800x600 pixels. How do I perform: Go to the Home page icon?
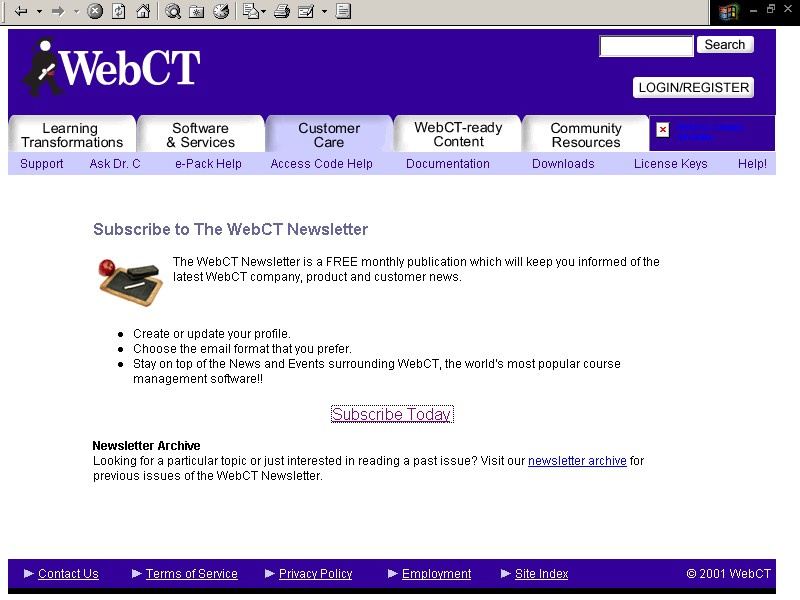pyautogui.click(x=143, y=11)
